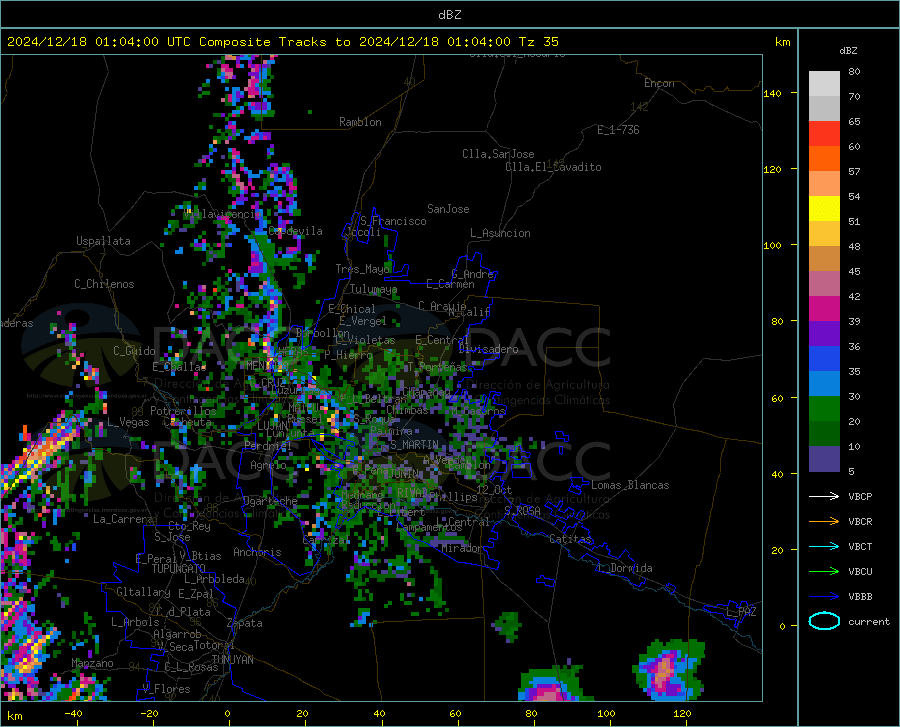Click the orange VBCR arrow symbol

tap(824, 522)
